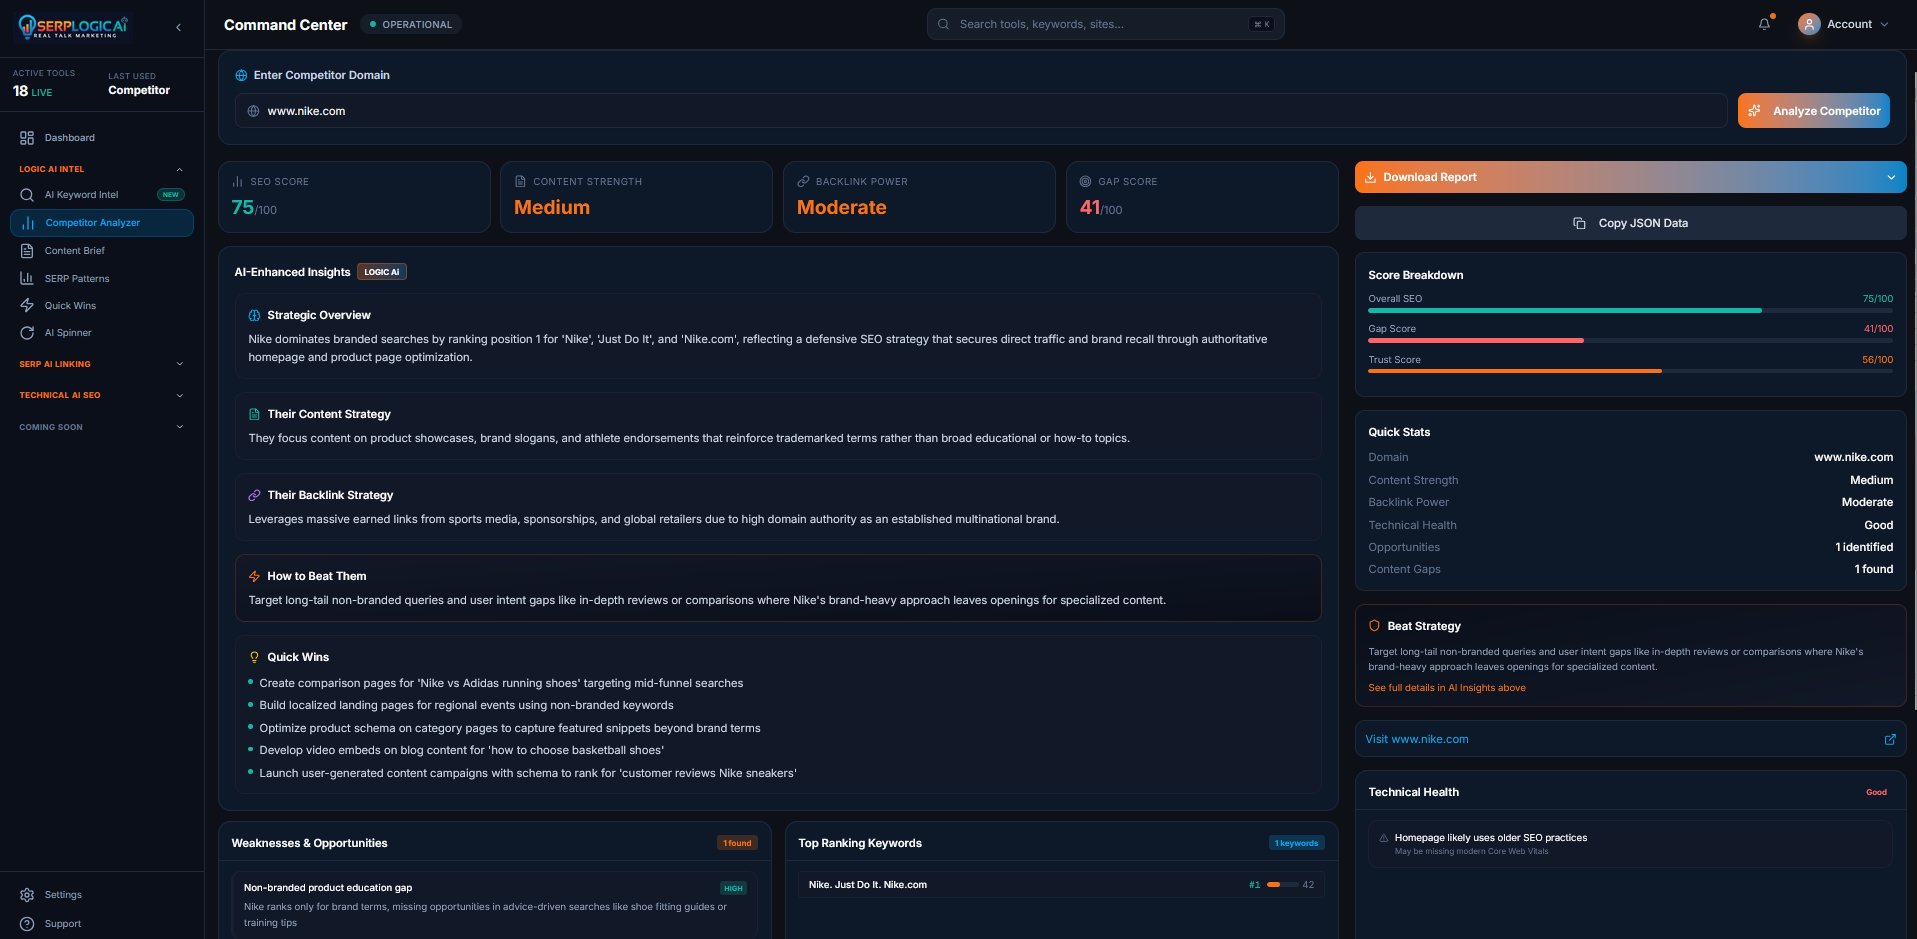Click the Beat Strategy shield icon

click(1374, 626)
